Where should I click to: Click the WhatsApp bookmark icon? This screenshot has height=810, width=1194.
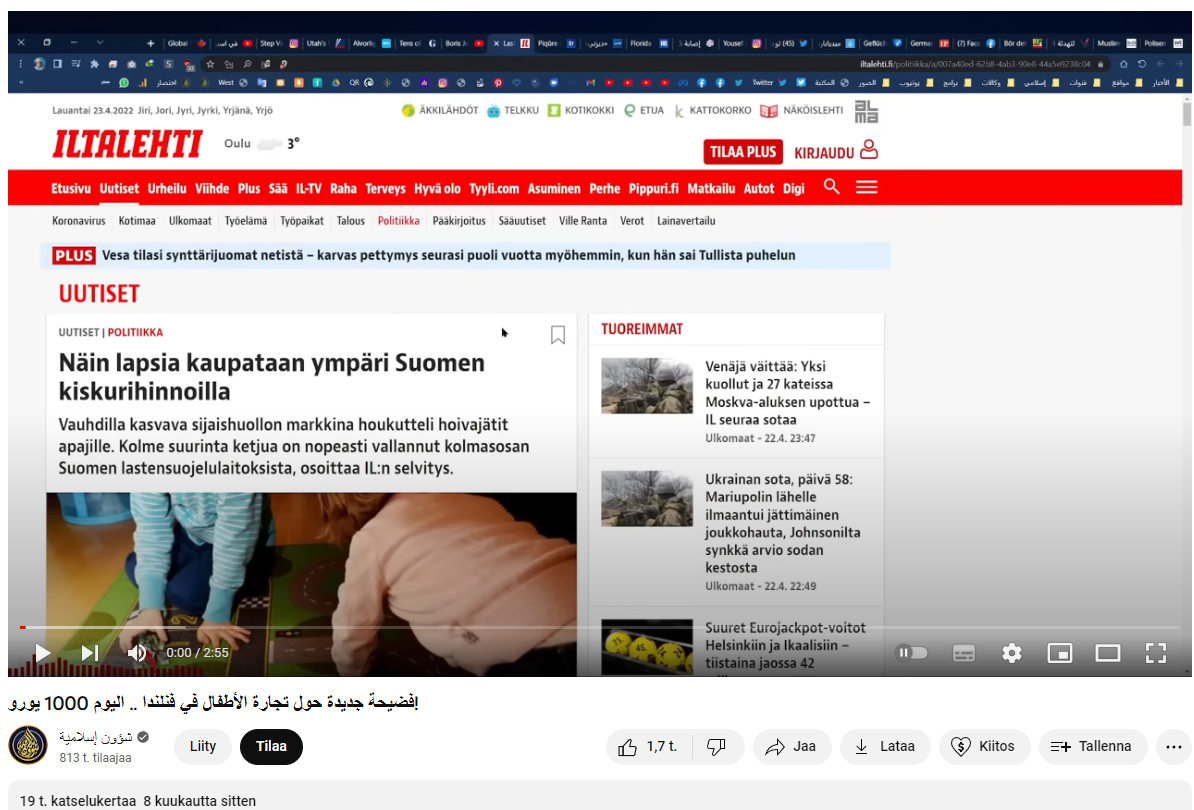(x=123, y=82)
